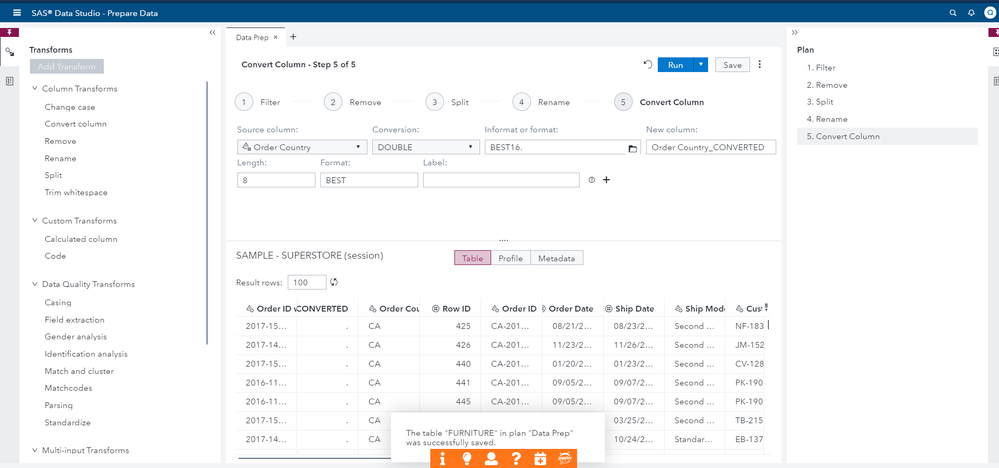Screen dimensions: 999x468
Task: Open the hamburger application menu
Action: click(x=16, y=13)
